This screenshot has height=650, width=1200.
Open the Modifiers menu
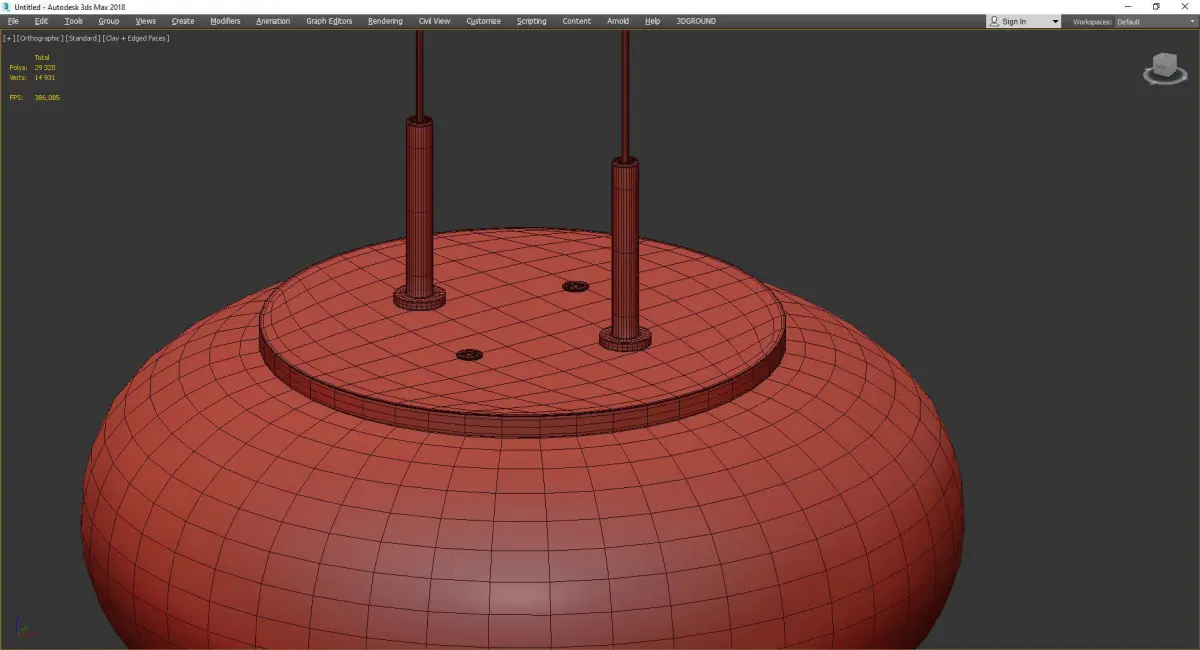coord(225,21)
